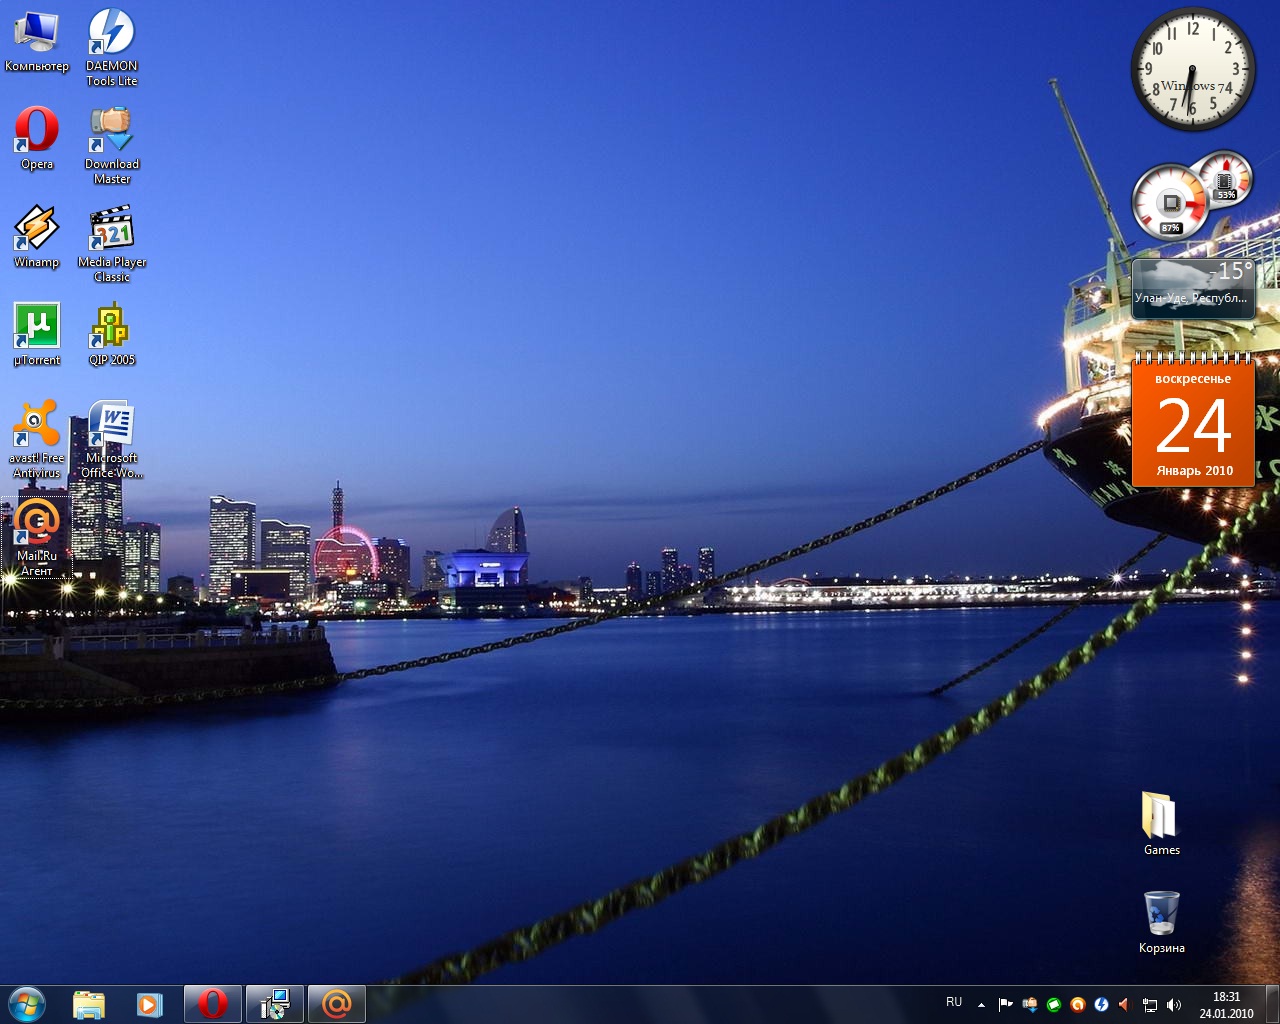Select Media Player Classic shortcut
The height and width of the screenshot is (1024, 1280).
coord(111,228)
